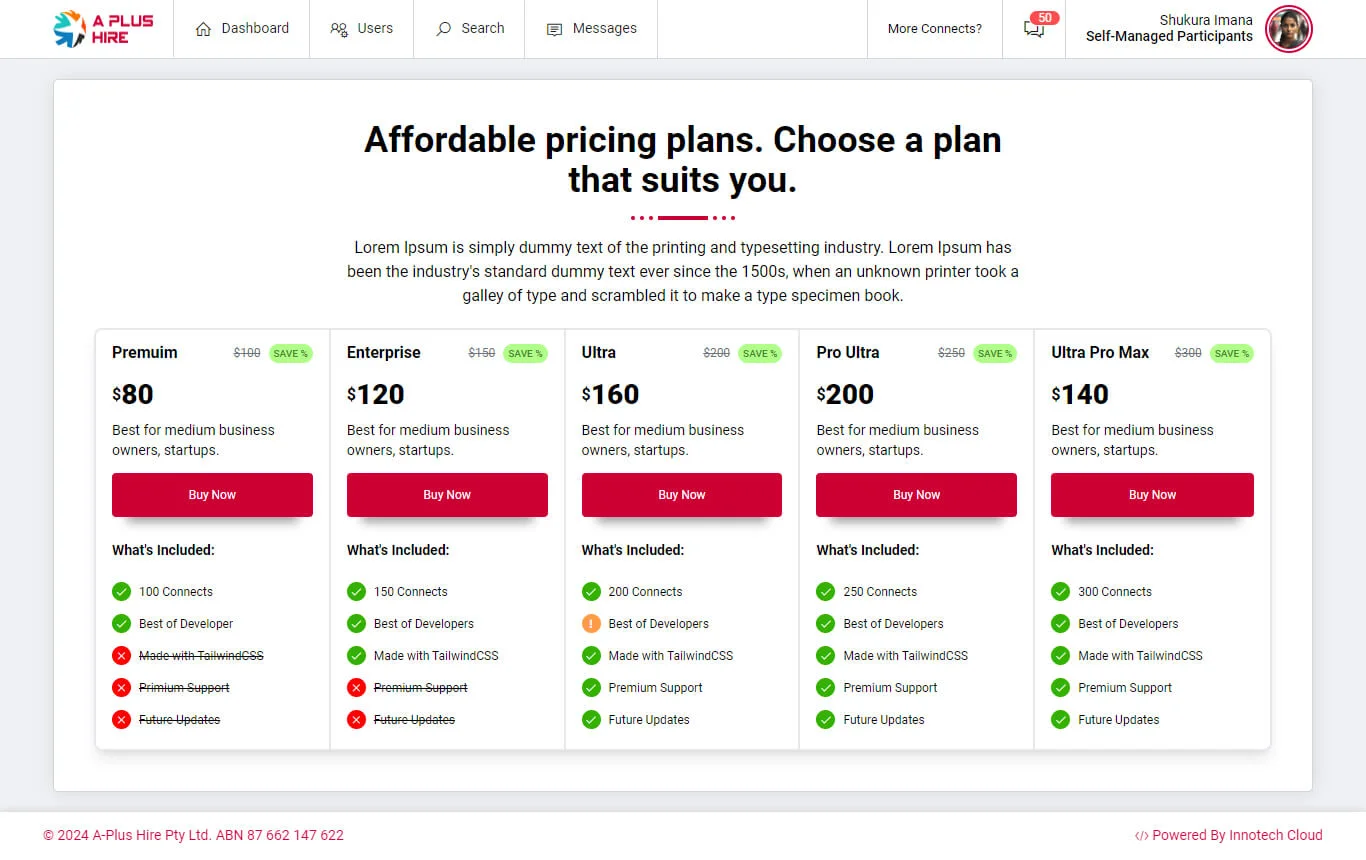The height and width of the screenshot is (860, 1366).
Task: Click the Search magnifier icon
Action: [444, 29]
